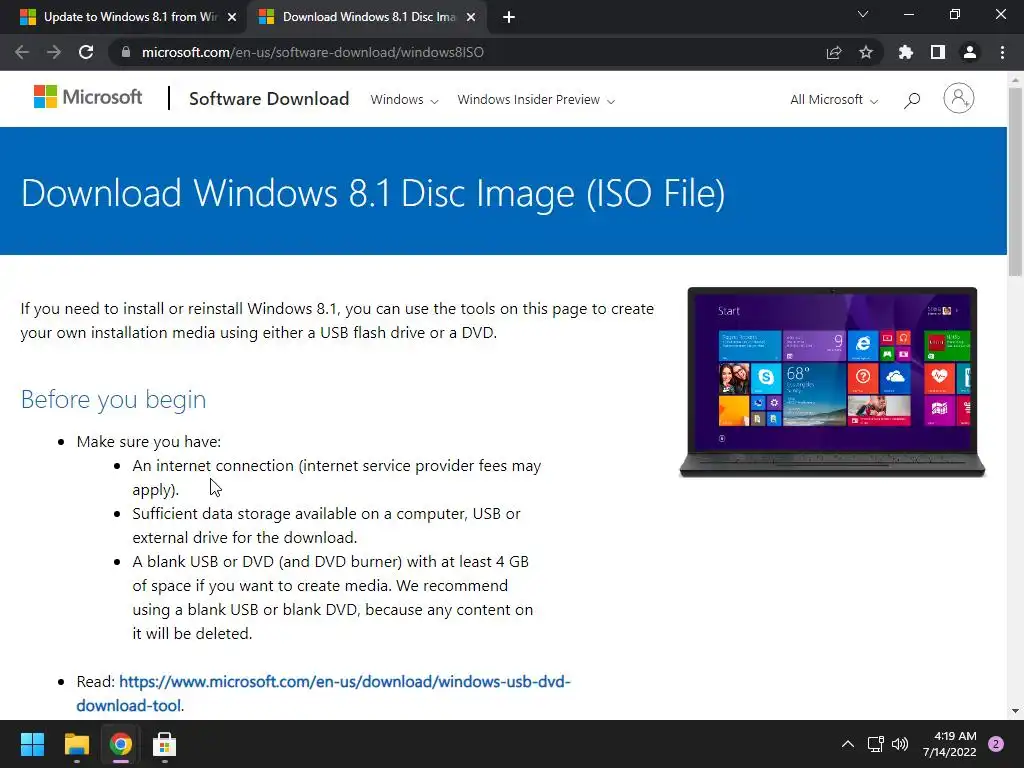This screenshot has width=1024, height=768.
Task: Open the site search magnifier
Action: [912, 100]
